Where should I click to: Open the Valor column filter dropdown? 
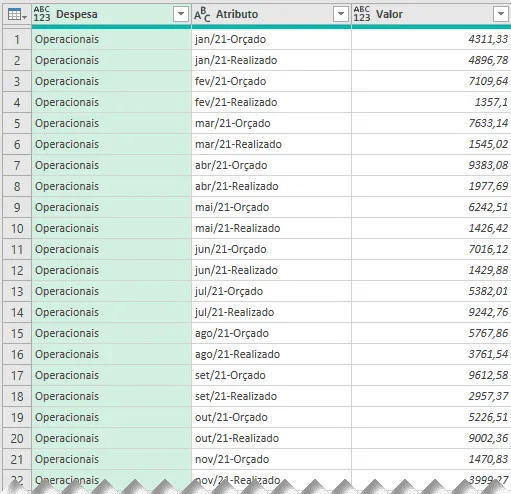501,14
